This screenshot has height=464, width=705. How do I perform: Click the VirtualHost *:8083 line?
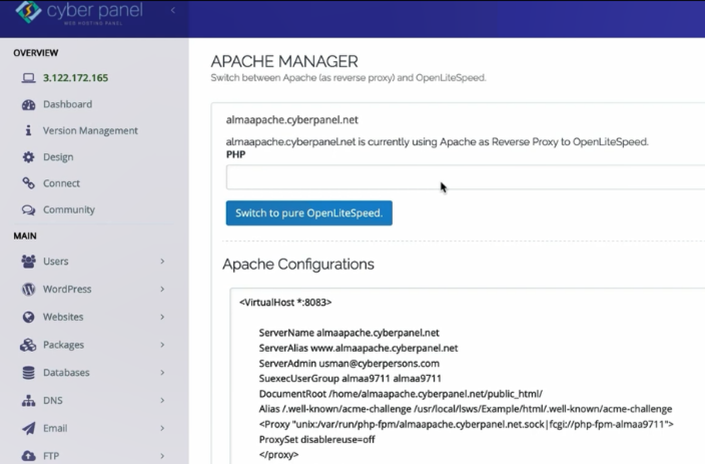tap(286, 302)
